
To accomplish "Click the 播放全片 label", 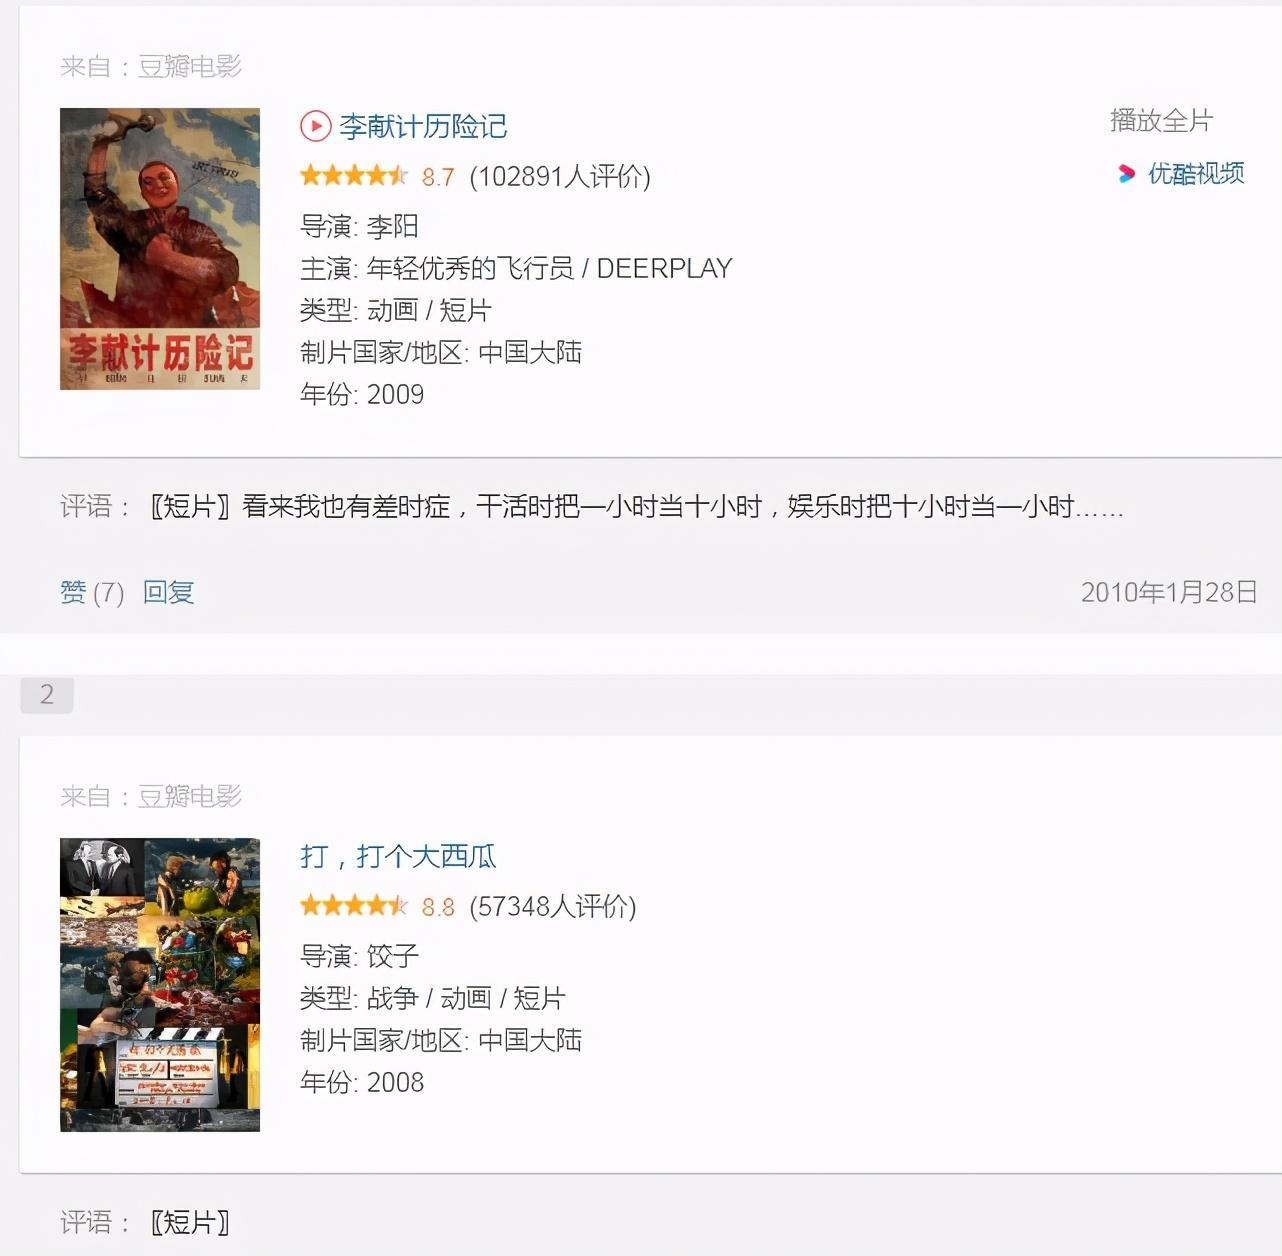I will [x=1162, y=121].
